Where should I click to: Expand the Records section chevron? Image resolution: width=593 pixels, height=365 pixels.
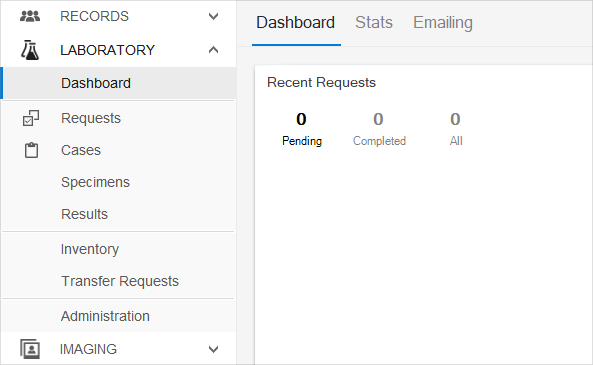(x=213, y=17)
